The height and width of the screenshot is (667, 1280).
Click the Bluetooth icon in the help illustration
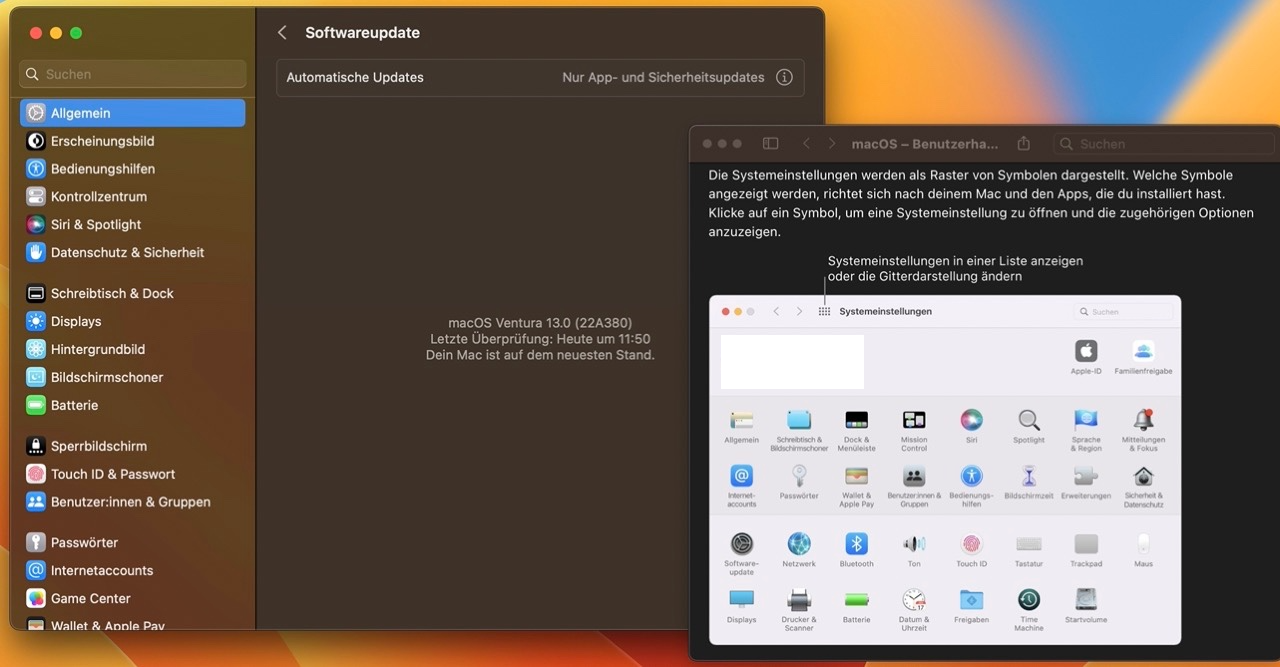pyautogui.click(x=857, y=544)
